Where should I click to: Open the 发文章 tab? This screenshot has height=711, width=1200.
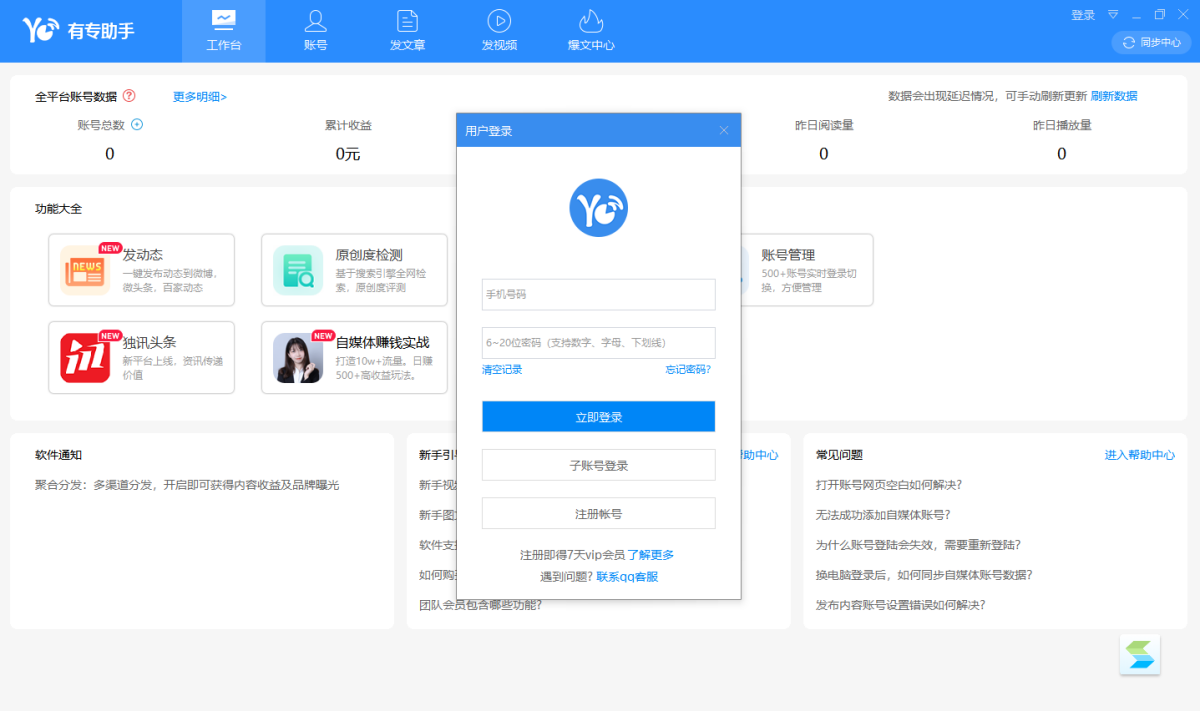coord(407,31)
